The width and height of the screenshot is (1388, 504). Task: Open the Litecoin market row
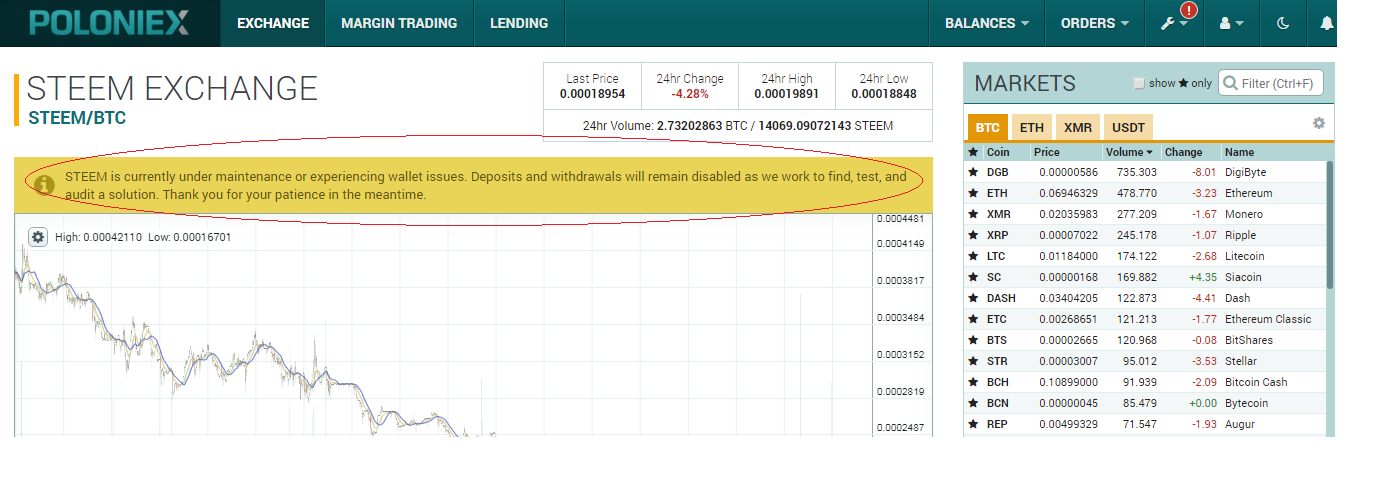tap(1145, 256)
